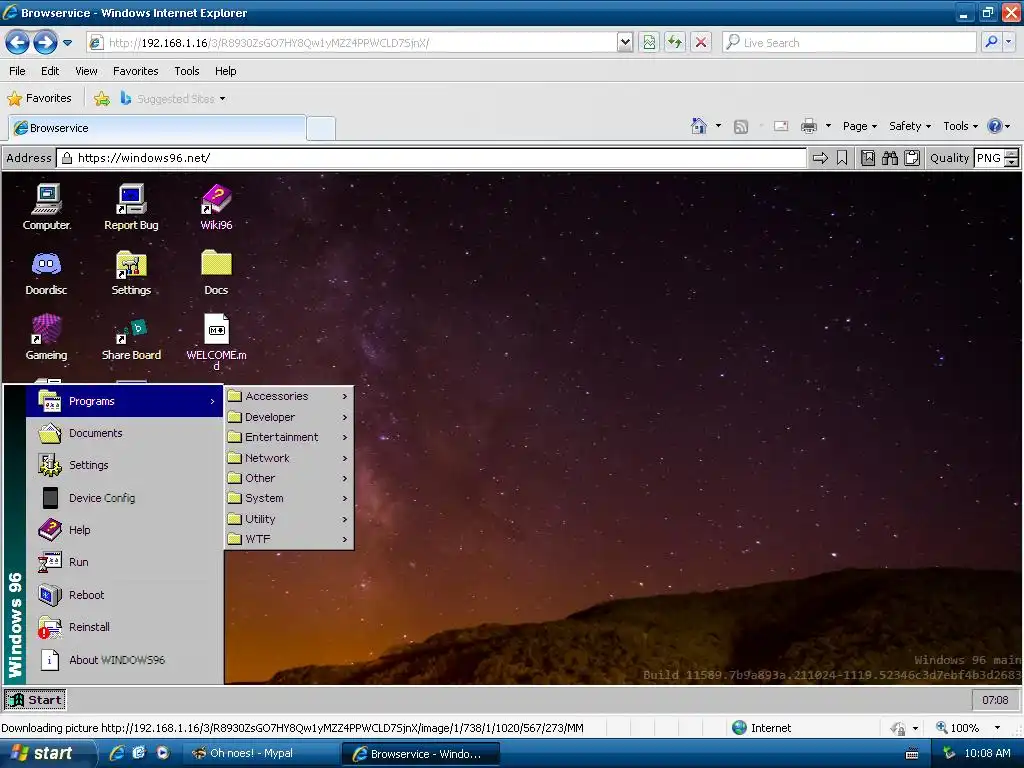Expand the Other programs folder
This screenshot has height=768, width=1024.
[x=289, y=479]
